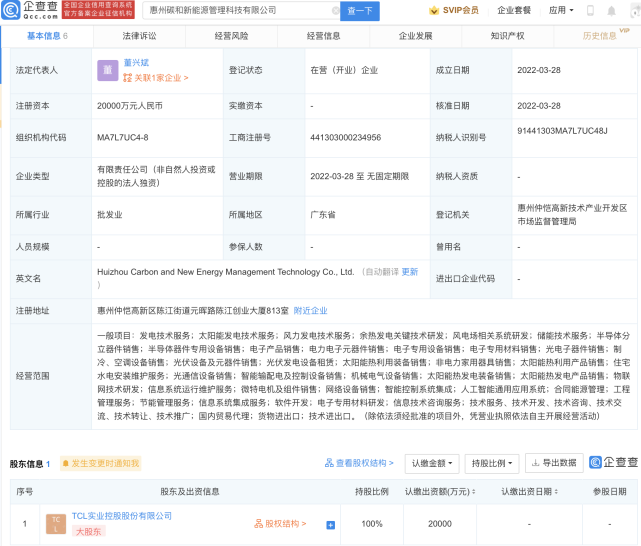Click 在营（开业）企业 status value

[344, 70]
